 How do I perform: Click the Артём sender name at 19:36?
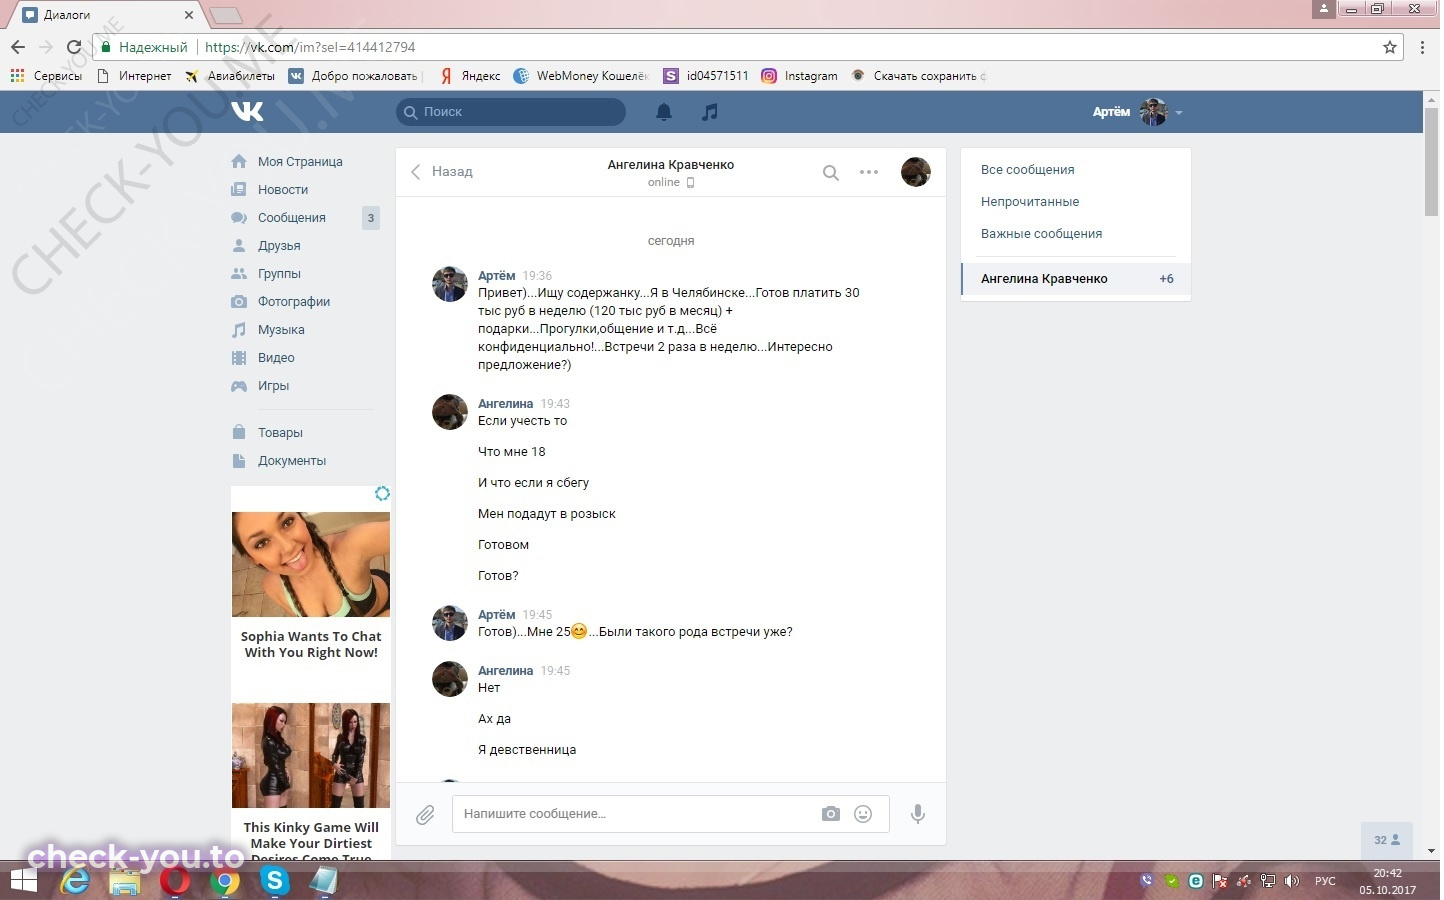(497, 275)
